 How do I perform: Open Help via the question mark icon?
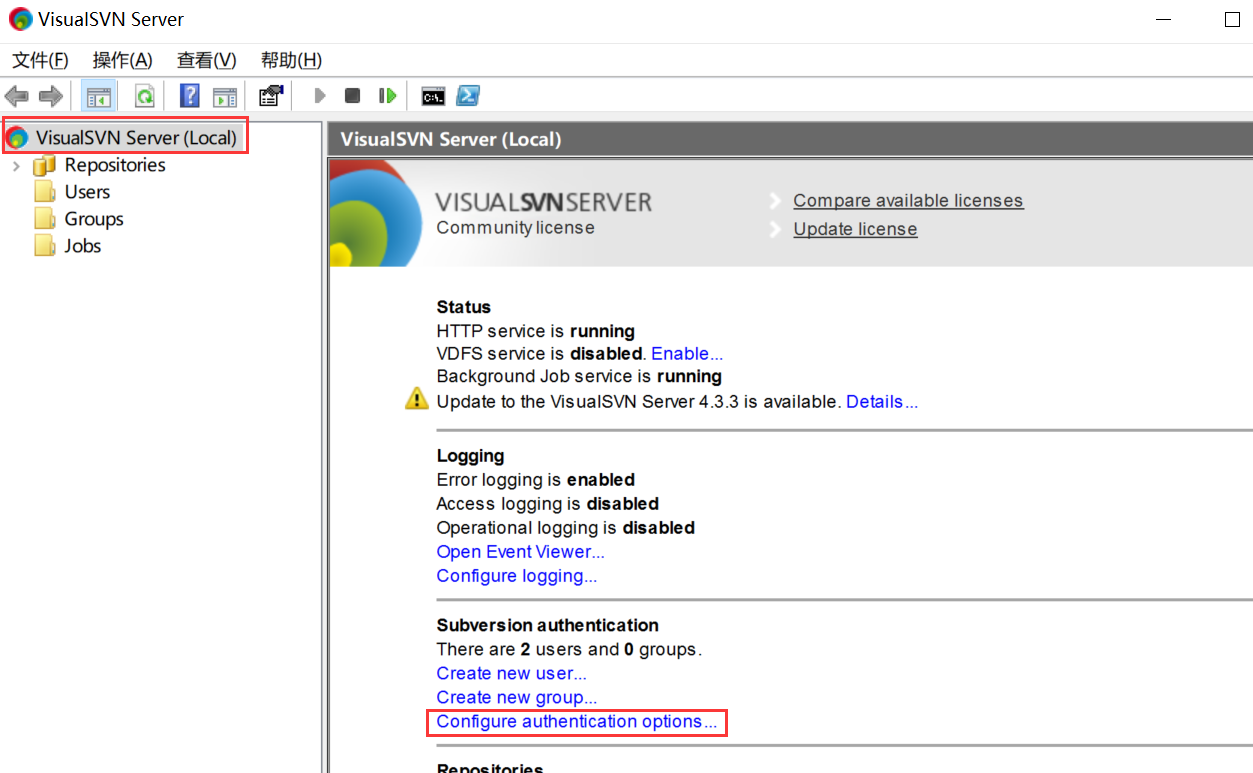[190, 96]
